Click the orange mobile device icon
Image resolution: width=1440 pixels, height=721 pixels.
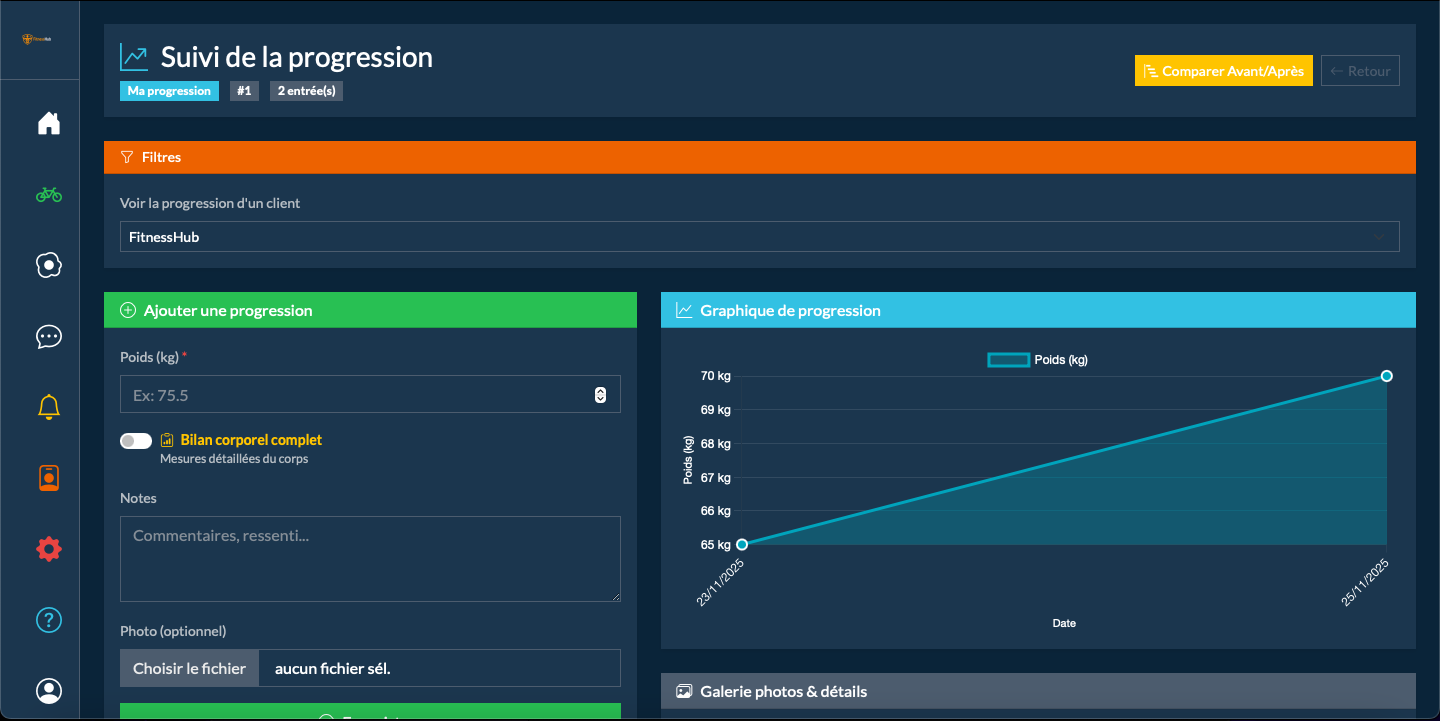tap(48, 478)
